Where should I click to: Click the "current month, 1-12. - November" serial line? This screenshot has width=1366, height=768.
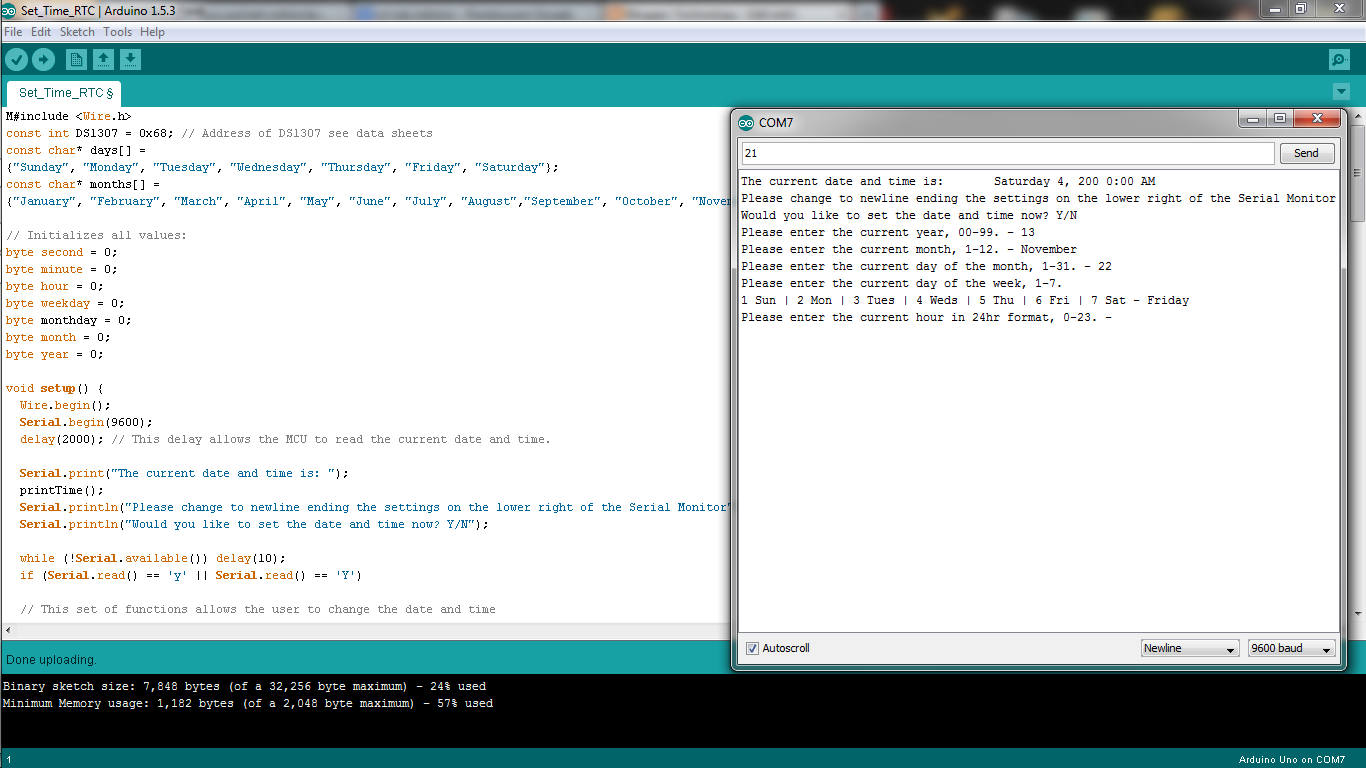tap(909, 250)
